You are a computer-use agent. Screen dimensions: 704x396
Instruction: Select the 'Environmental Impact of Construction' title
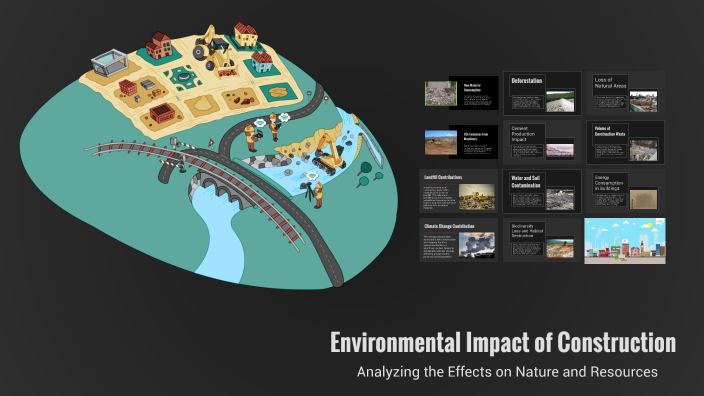[503, 343]
